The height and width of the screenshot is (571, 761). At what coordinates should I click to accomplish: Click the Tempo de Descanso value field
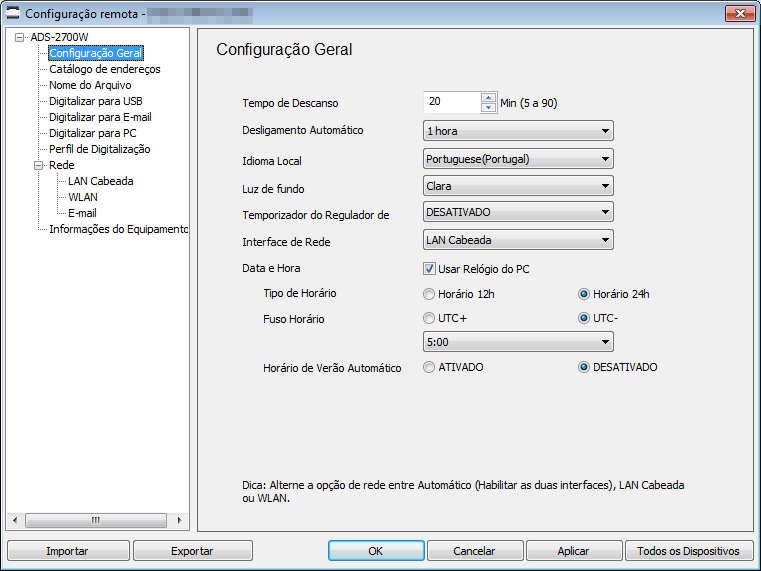coord(452,102)
